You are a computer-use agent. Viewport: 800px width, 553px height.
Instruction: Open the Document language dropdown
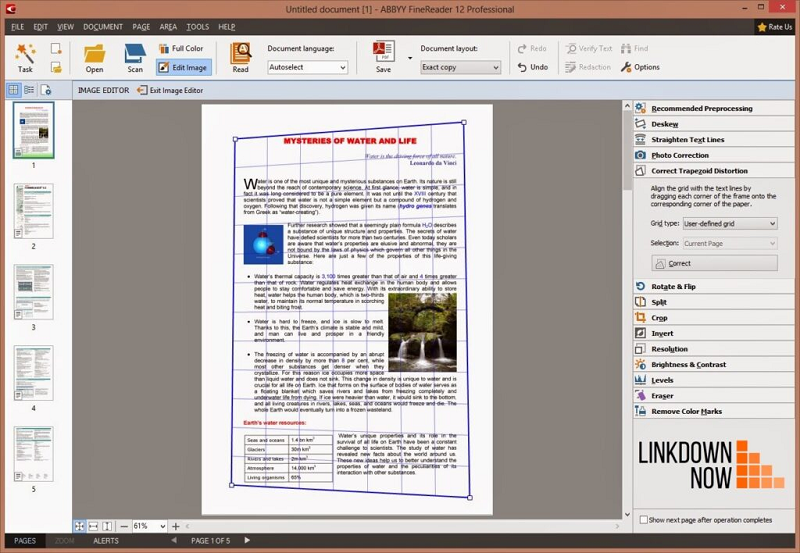tap(307, 68)
